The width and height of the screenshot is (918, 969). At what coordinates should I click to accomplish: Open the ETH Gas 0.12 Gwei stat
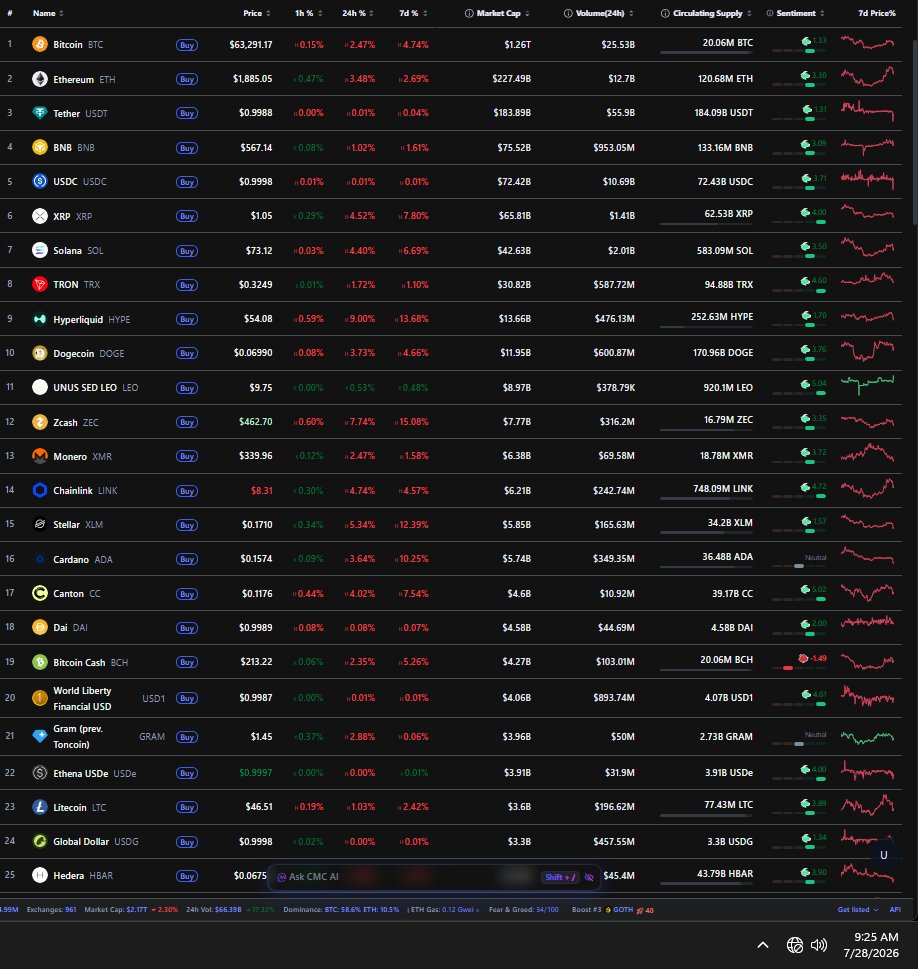click(444, 910)
